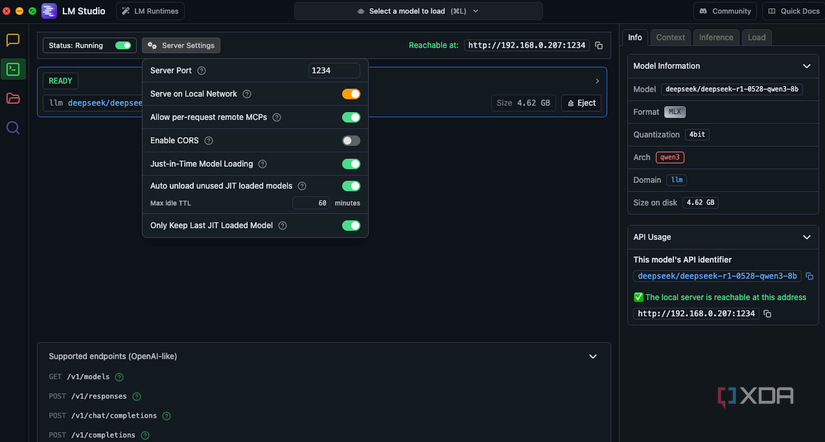This screenshot has height=442, width=825.
Task: Open the Chat sidebar icon
Action: point(13,40)
